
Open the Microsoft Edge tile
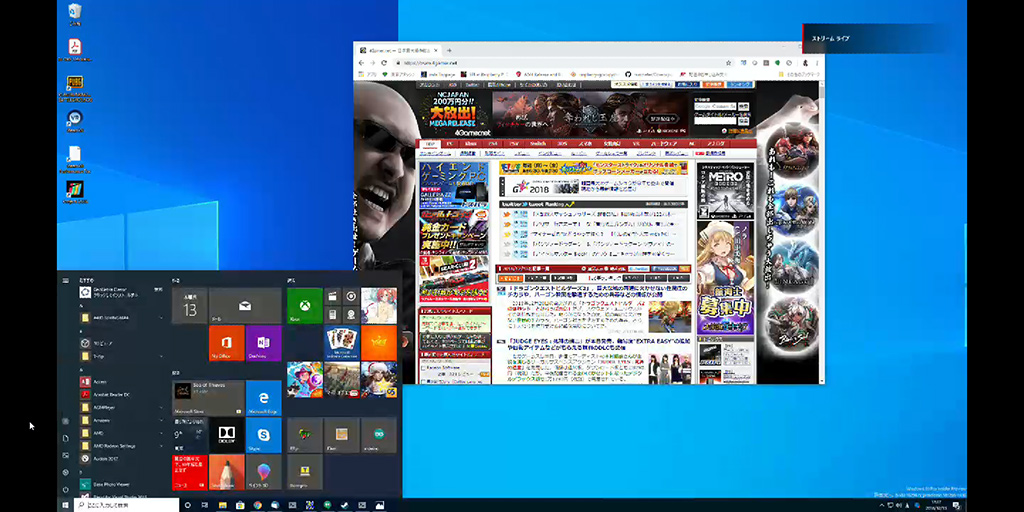[x=264, y=398]
